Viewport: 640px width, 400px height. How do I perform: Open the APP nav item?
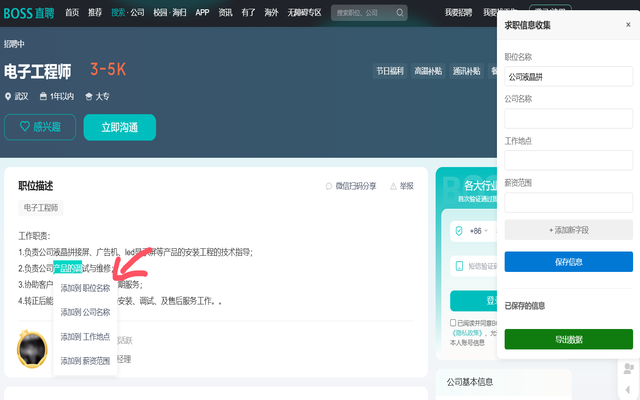[202, 13]
